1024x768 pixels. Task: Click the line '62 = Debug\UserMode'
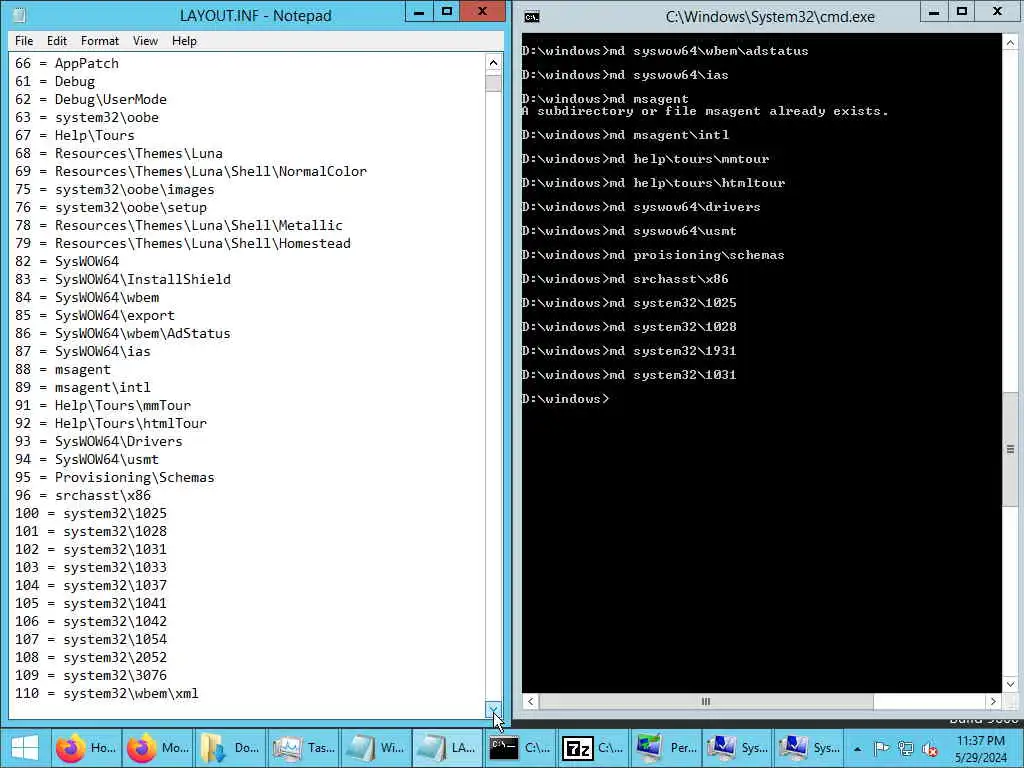(x=91, y=99)
